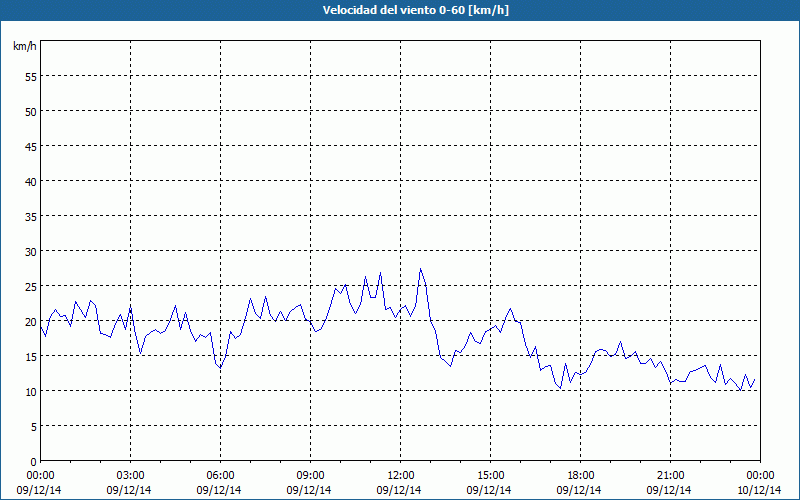Select the 55 y-axis label
The height and width of the screenshot is (500, 800).
(31, 77)
